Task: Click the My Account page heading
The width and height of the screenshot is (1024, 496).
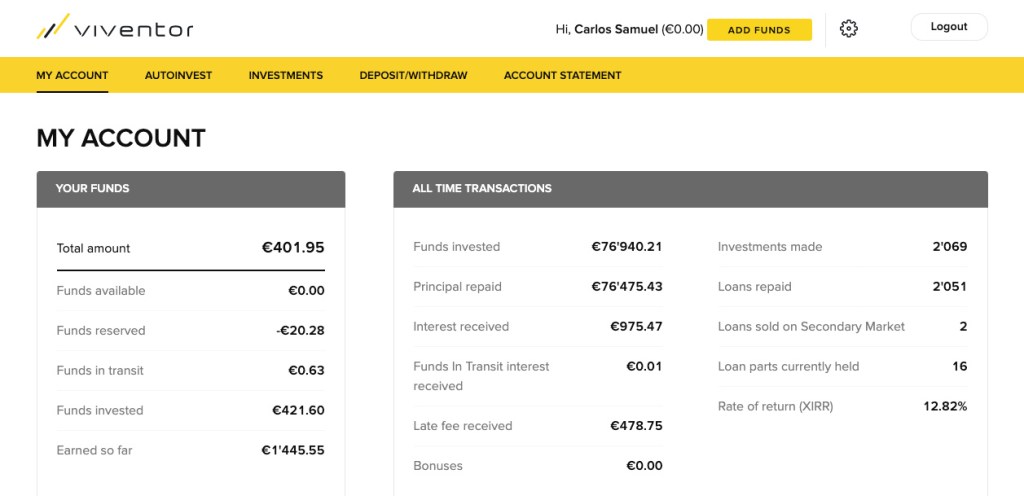Action: 121,138
